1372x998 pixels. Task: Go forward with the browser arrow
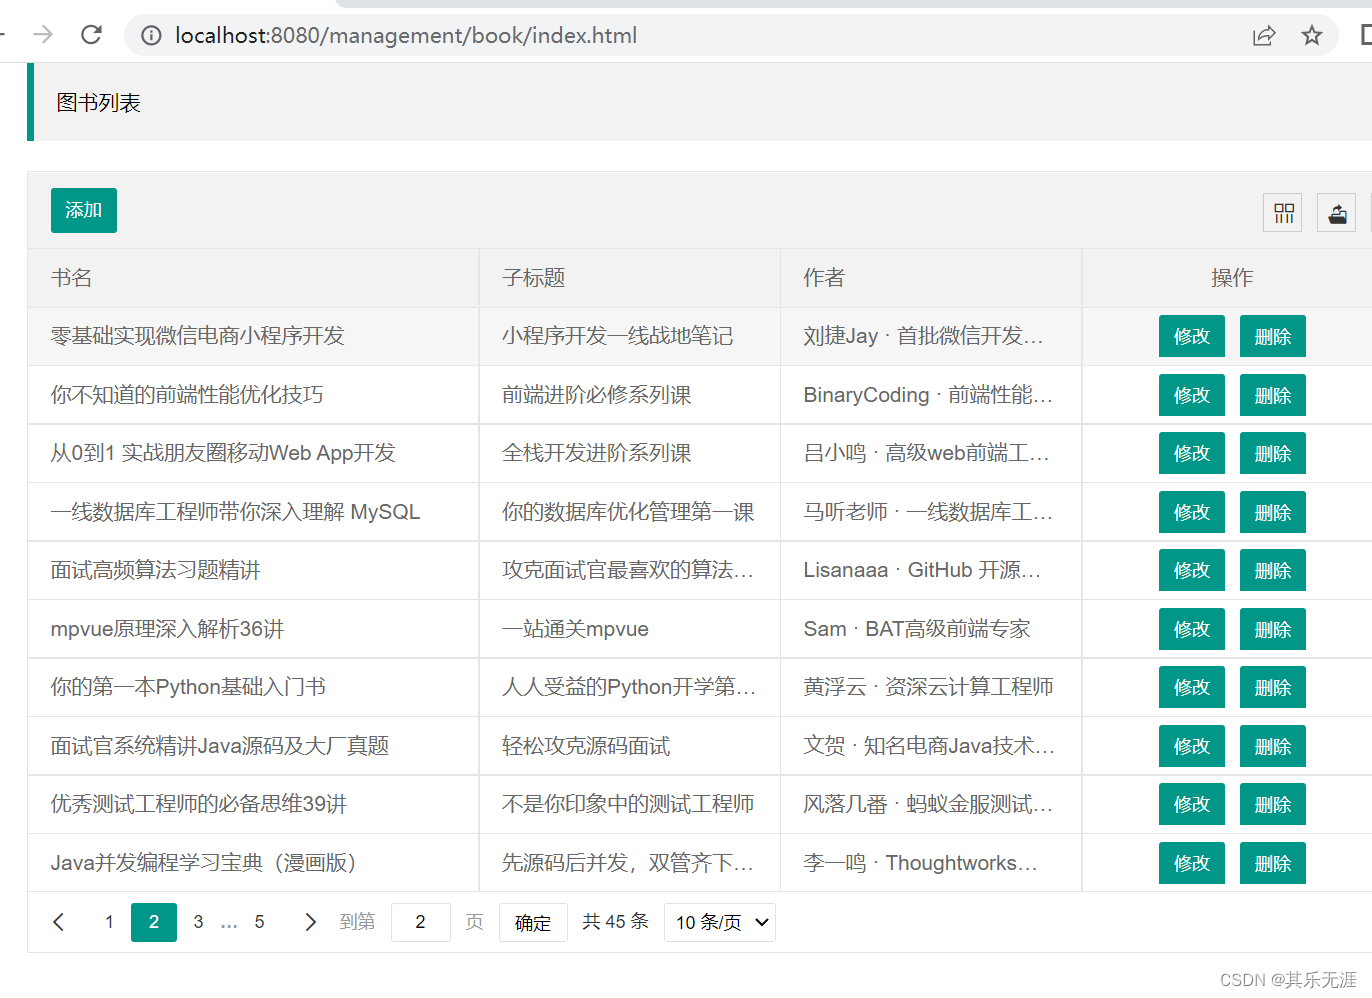[x=43, y=35]
